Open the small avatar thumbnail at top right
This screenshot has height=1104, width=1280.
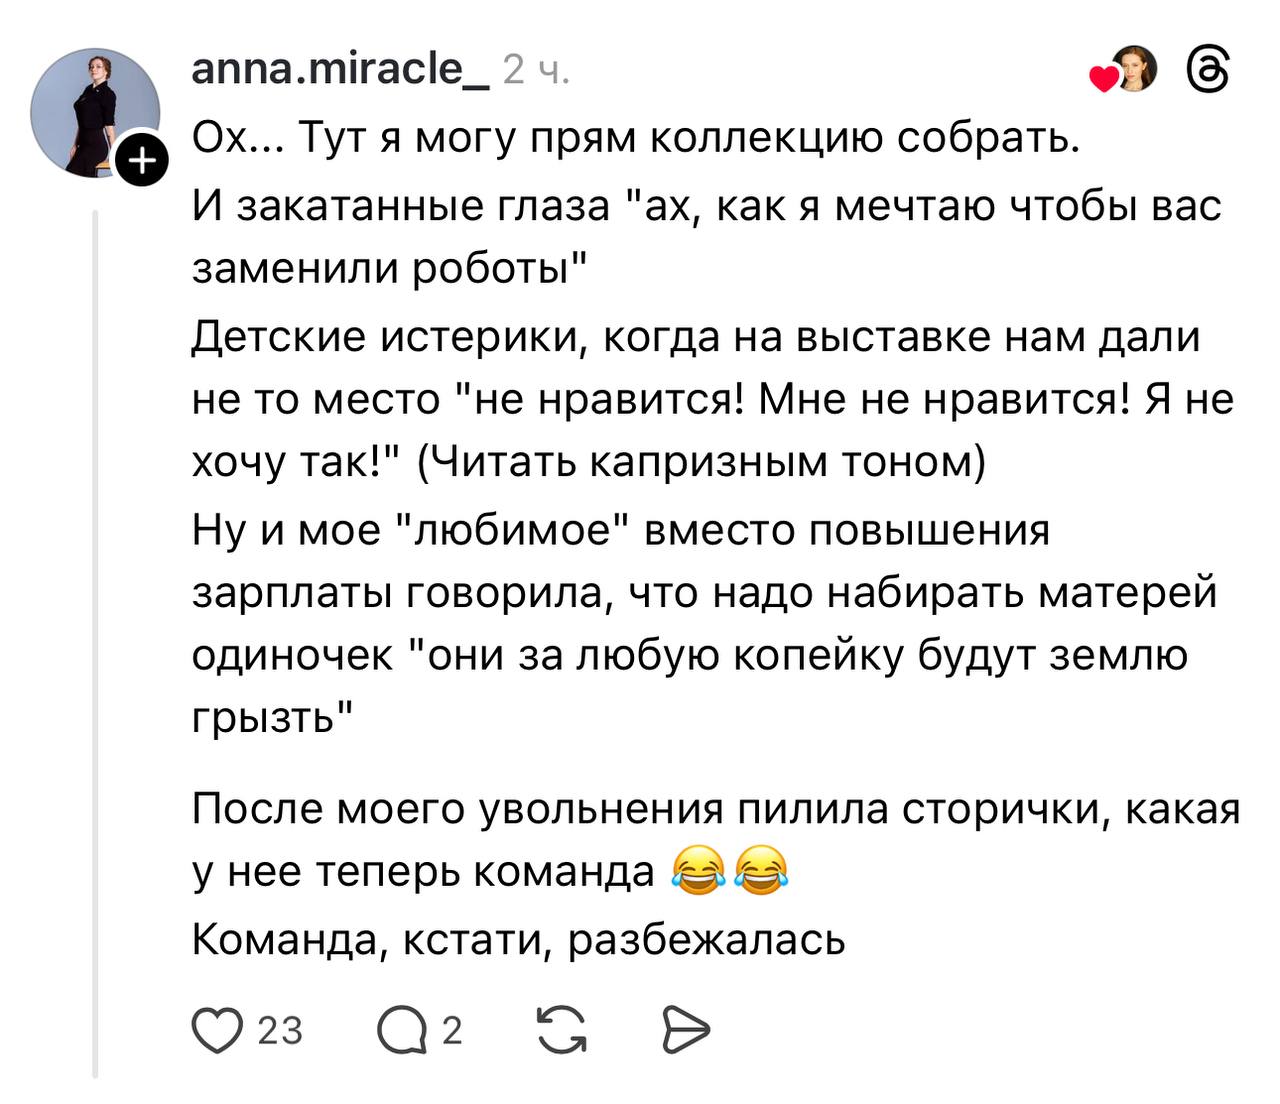pyautogui.click(x=1135, y=70)
